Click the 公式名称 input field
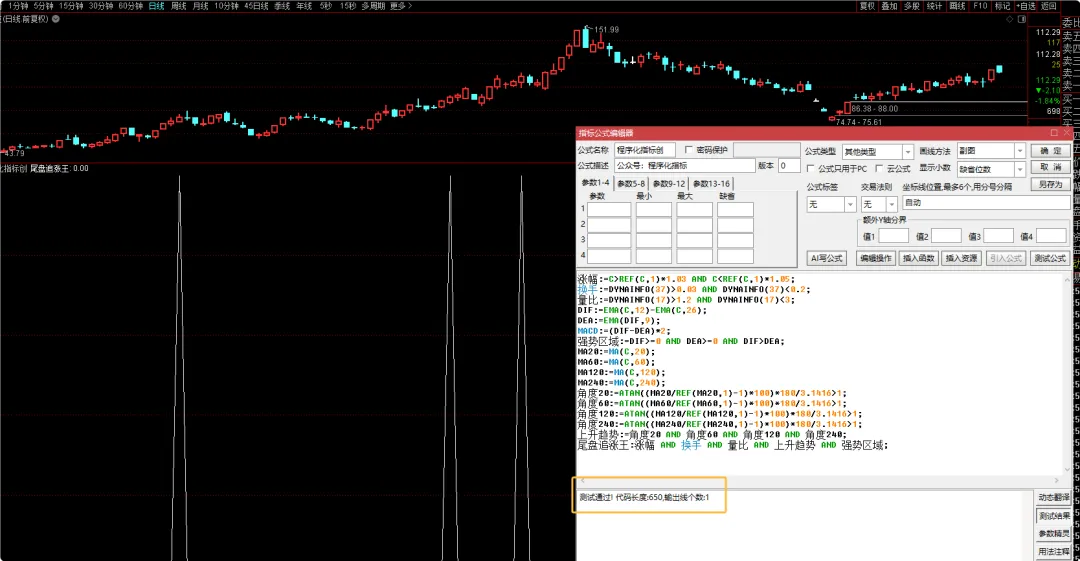 pyautogui.click(x=644, y=150)
